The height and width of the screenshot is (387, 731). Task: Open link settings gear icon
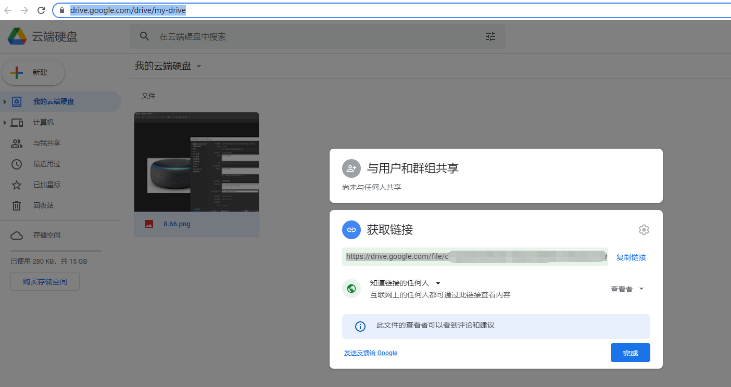(644, 230)
